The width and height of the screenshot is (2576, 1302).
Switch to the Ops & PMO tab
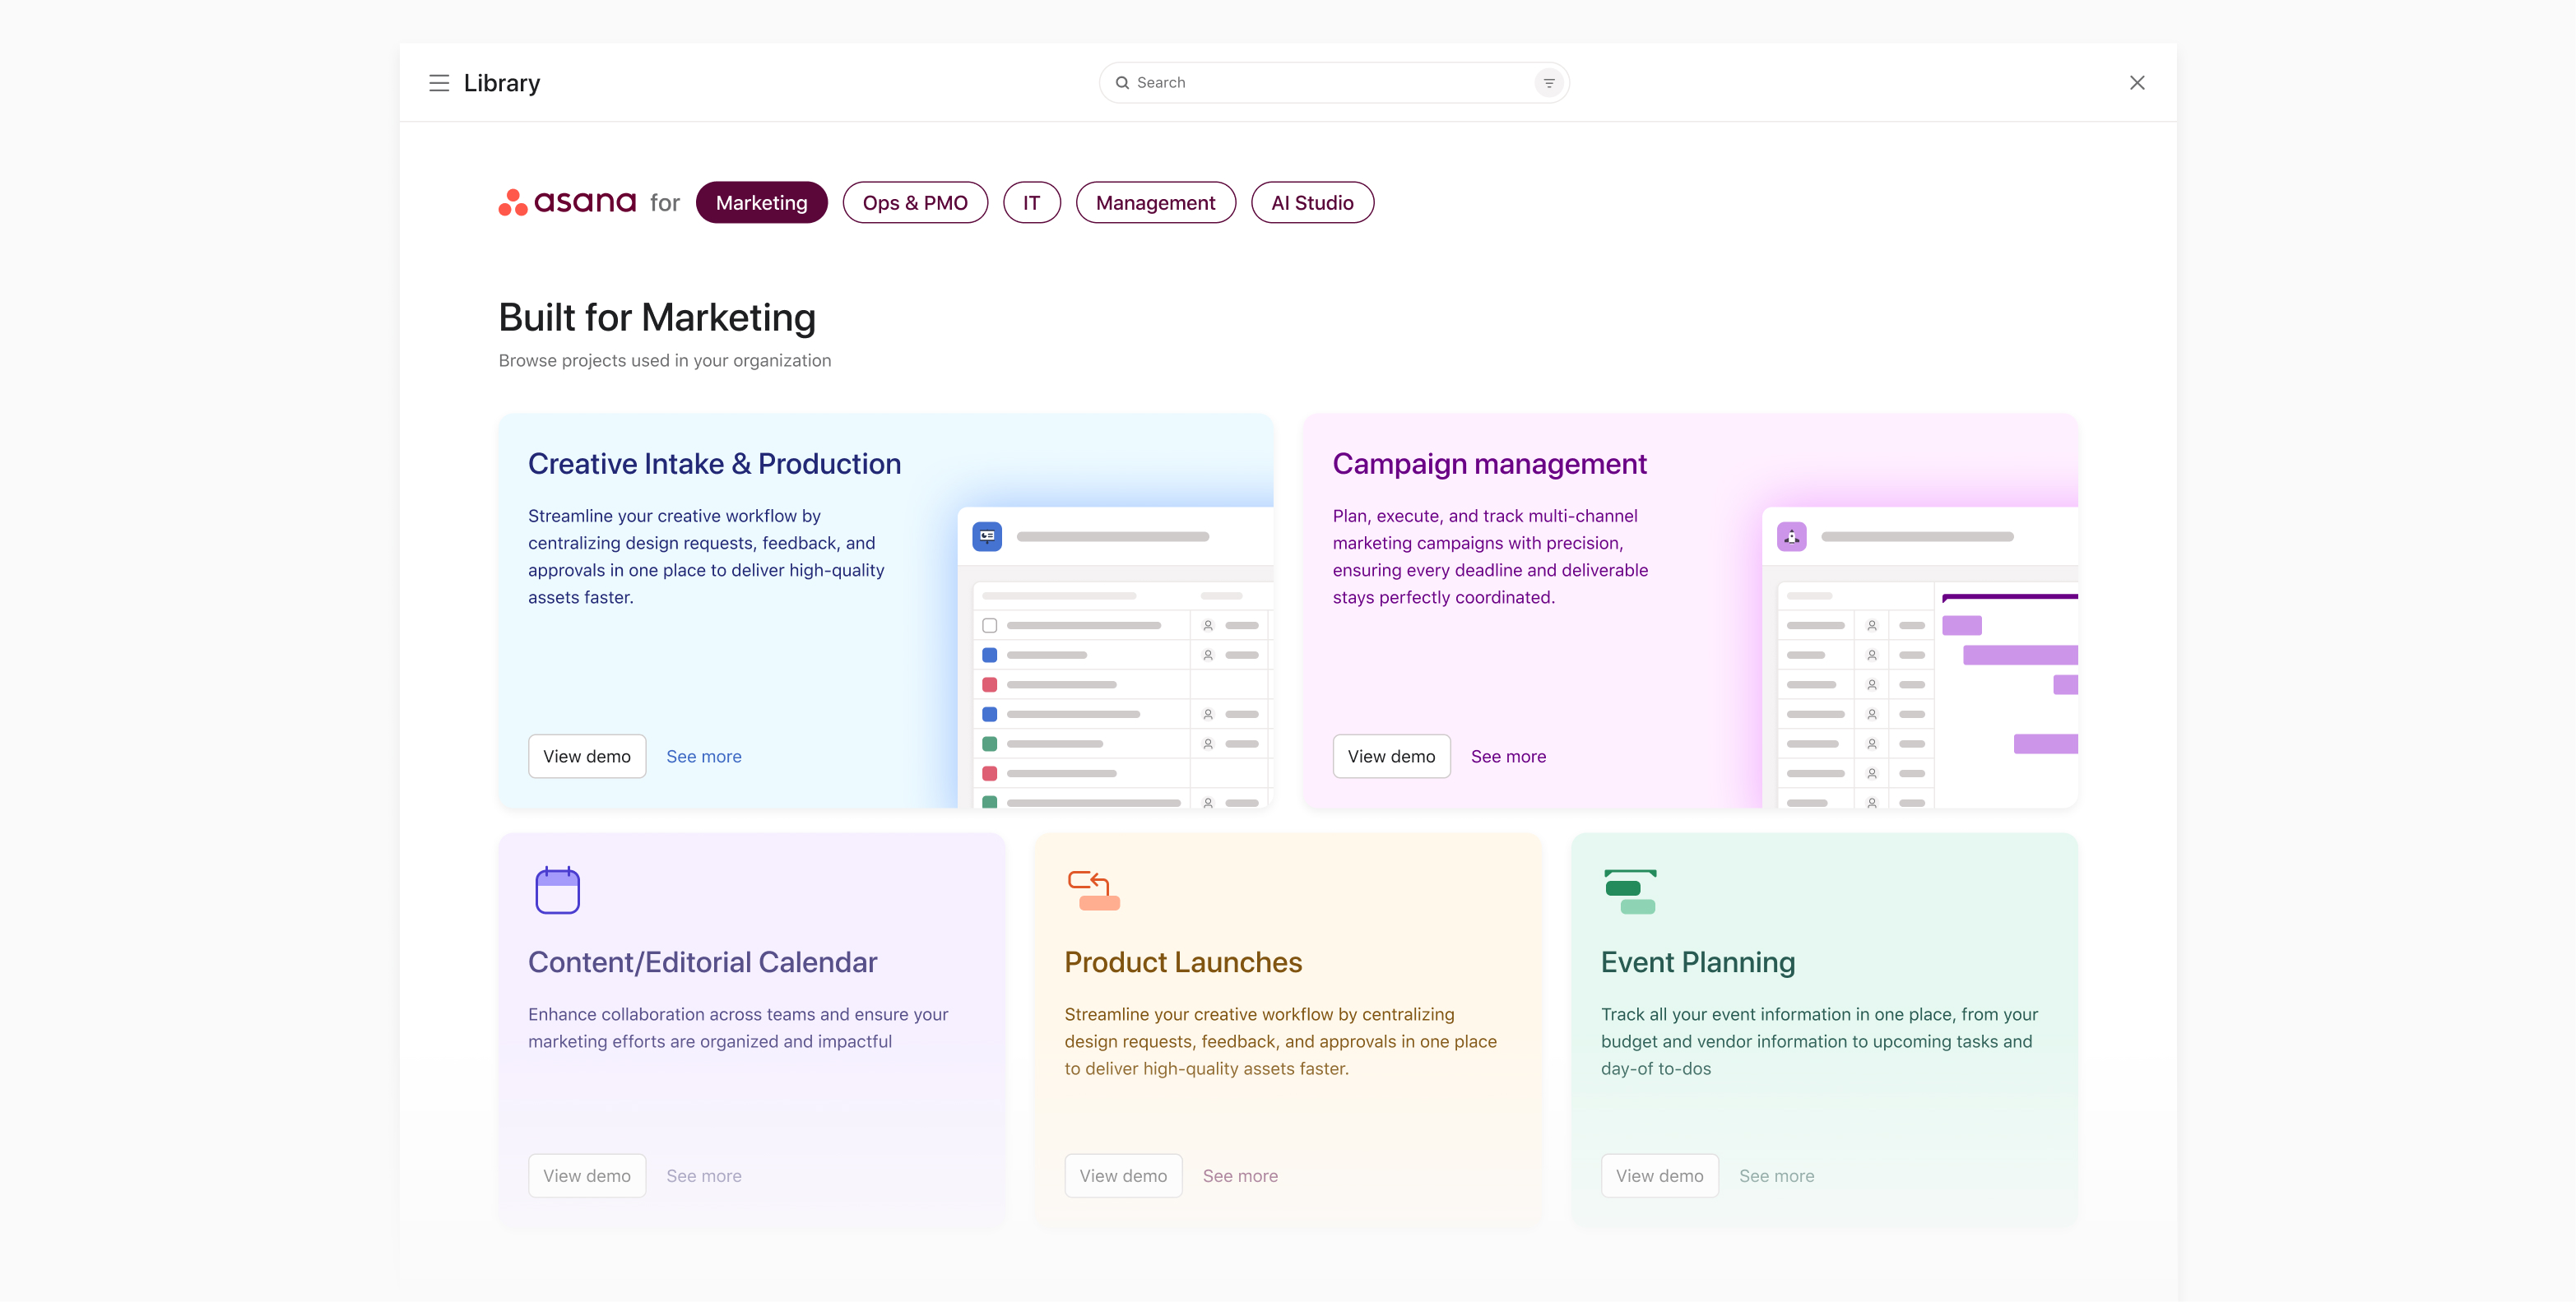pyautogui.click(x=914, y=203)
